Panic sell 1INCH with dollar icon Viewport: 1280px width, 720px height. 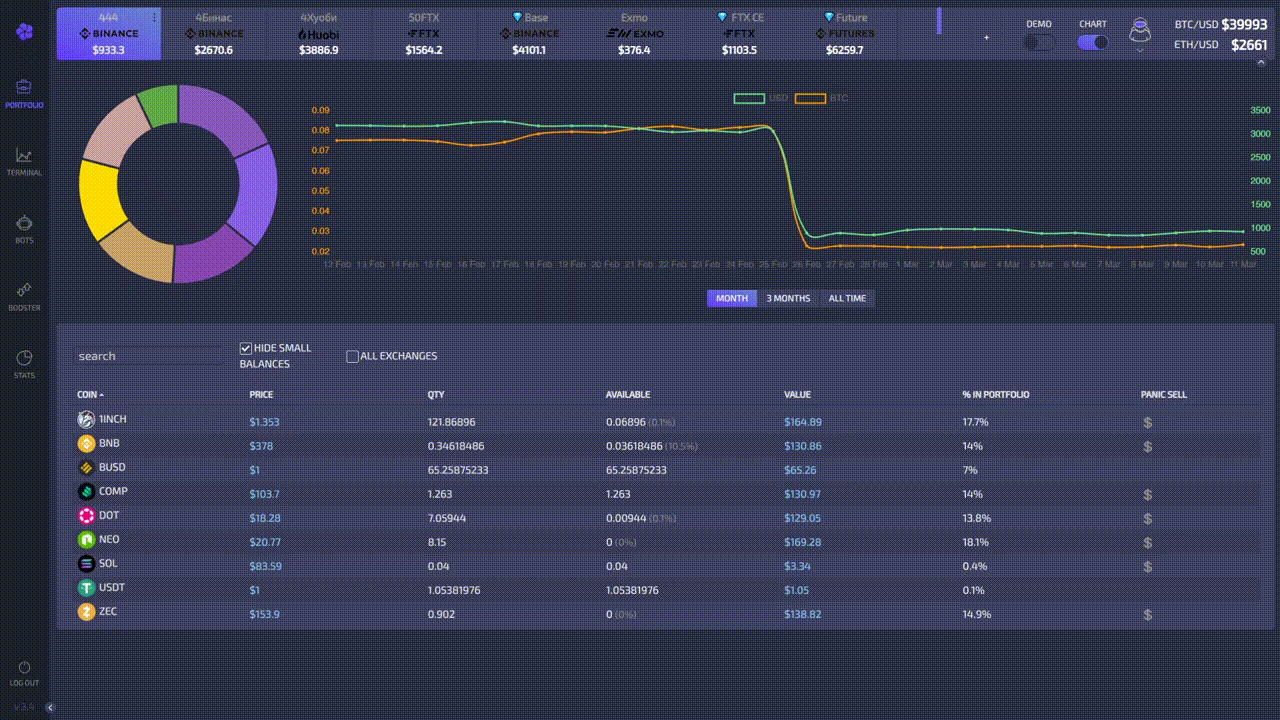(1148, 423)
